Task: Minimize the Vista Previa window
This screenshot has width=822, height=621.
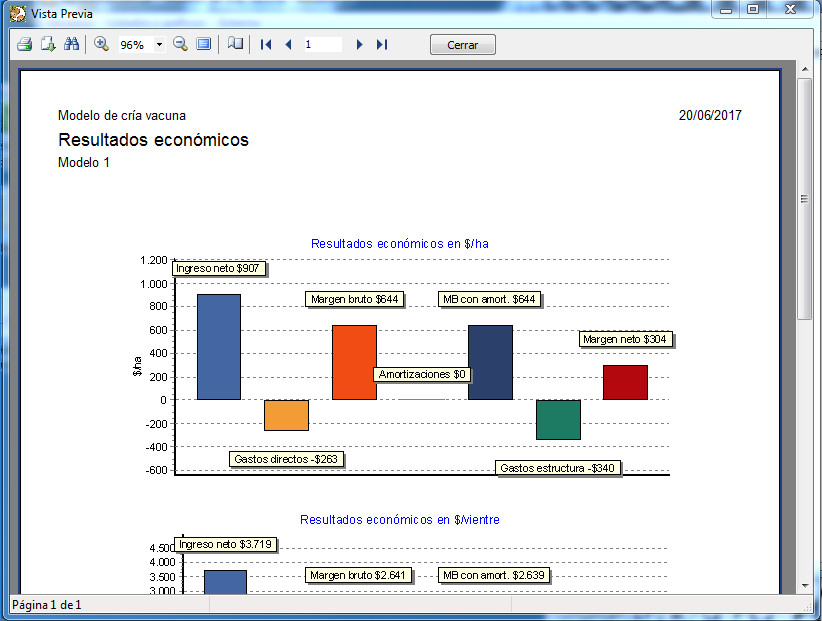Action: click(726, 10)
